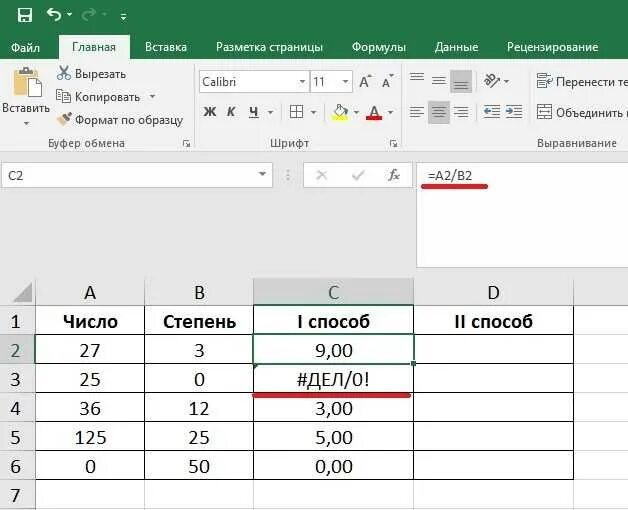This screenshot has width=628, height=510.
Task: Apply red font color A
Action: [374, 112]
